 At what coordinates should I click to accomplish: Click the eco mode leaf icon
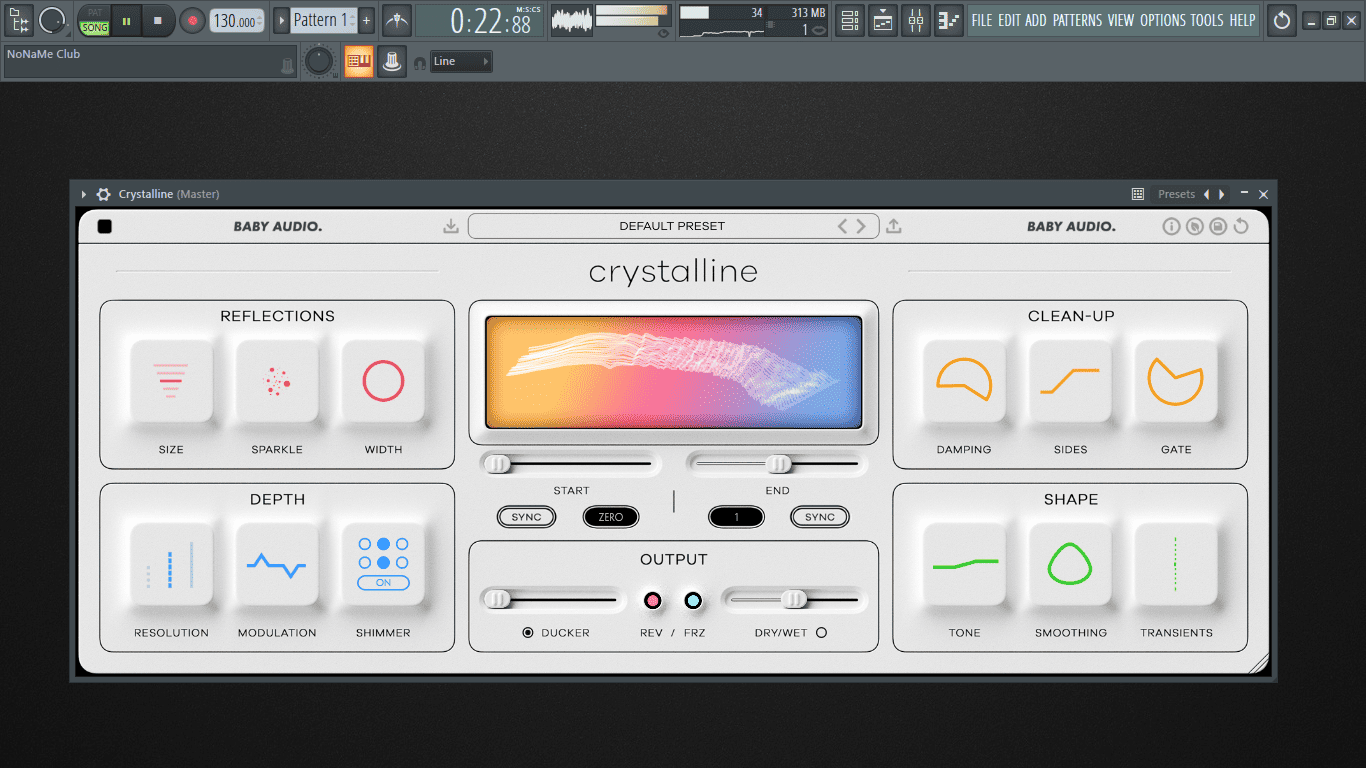pos(1194,226)
